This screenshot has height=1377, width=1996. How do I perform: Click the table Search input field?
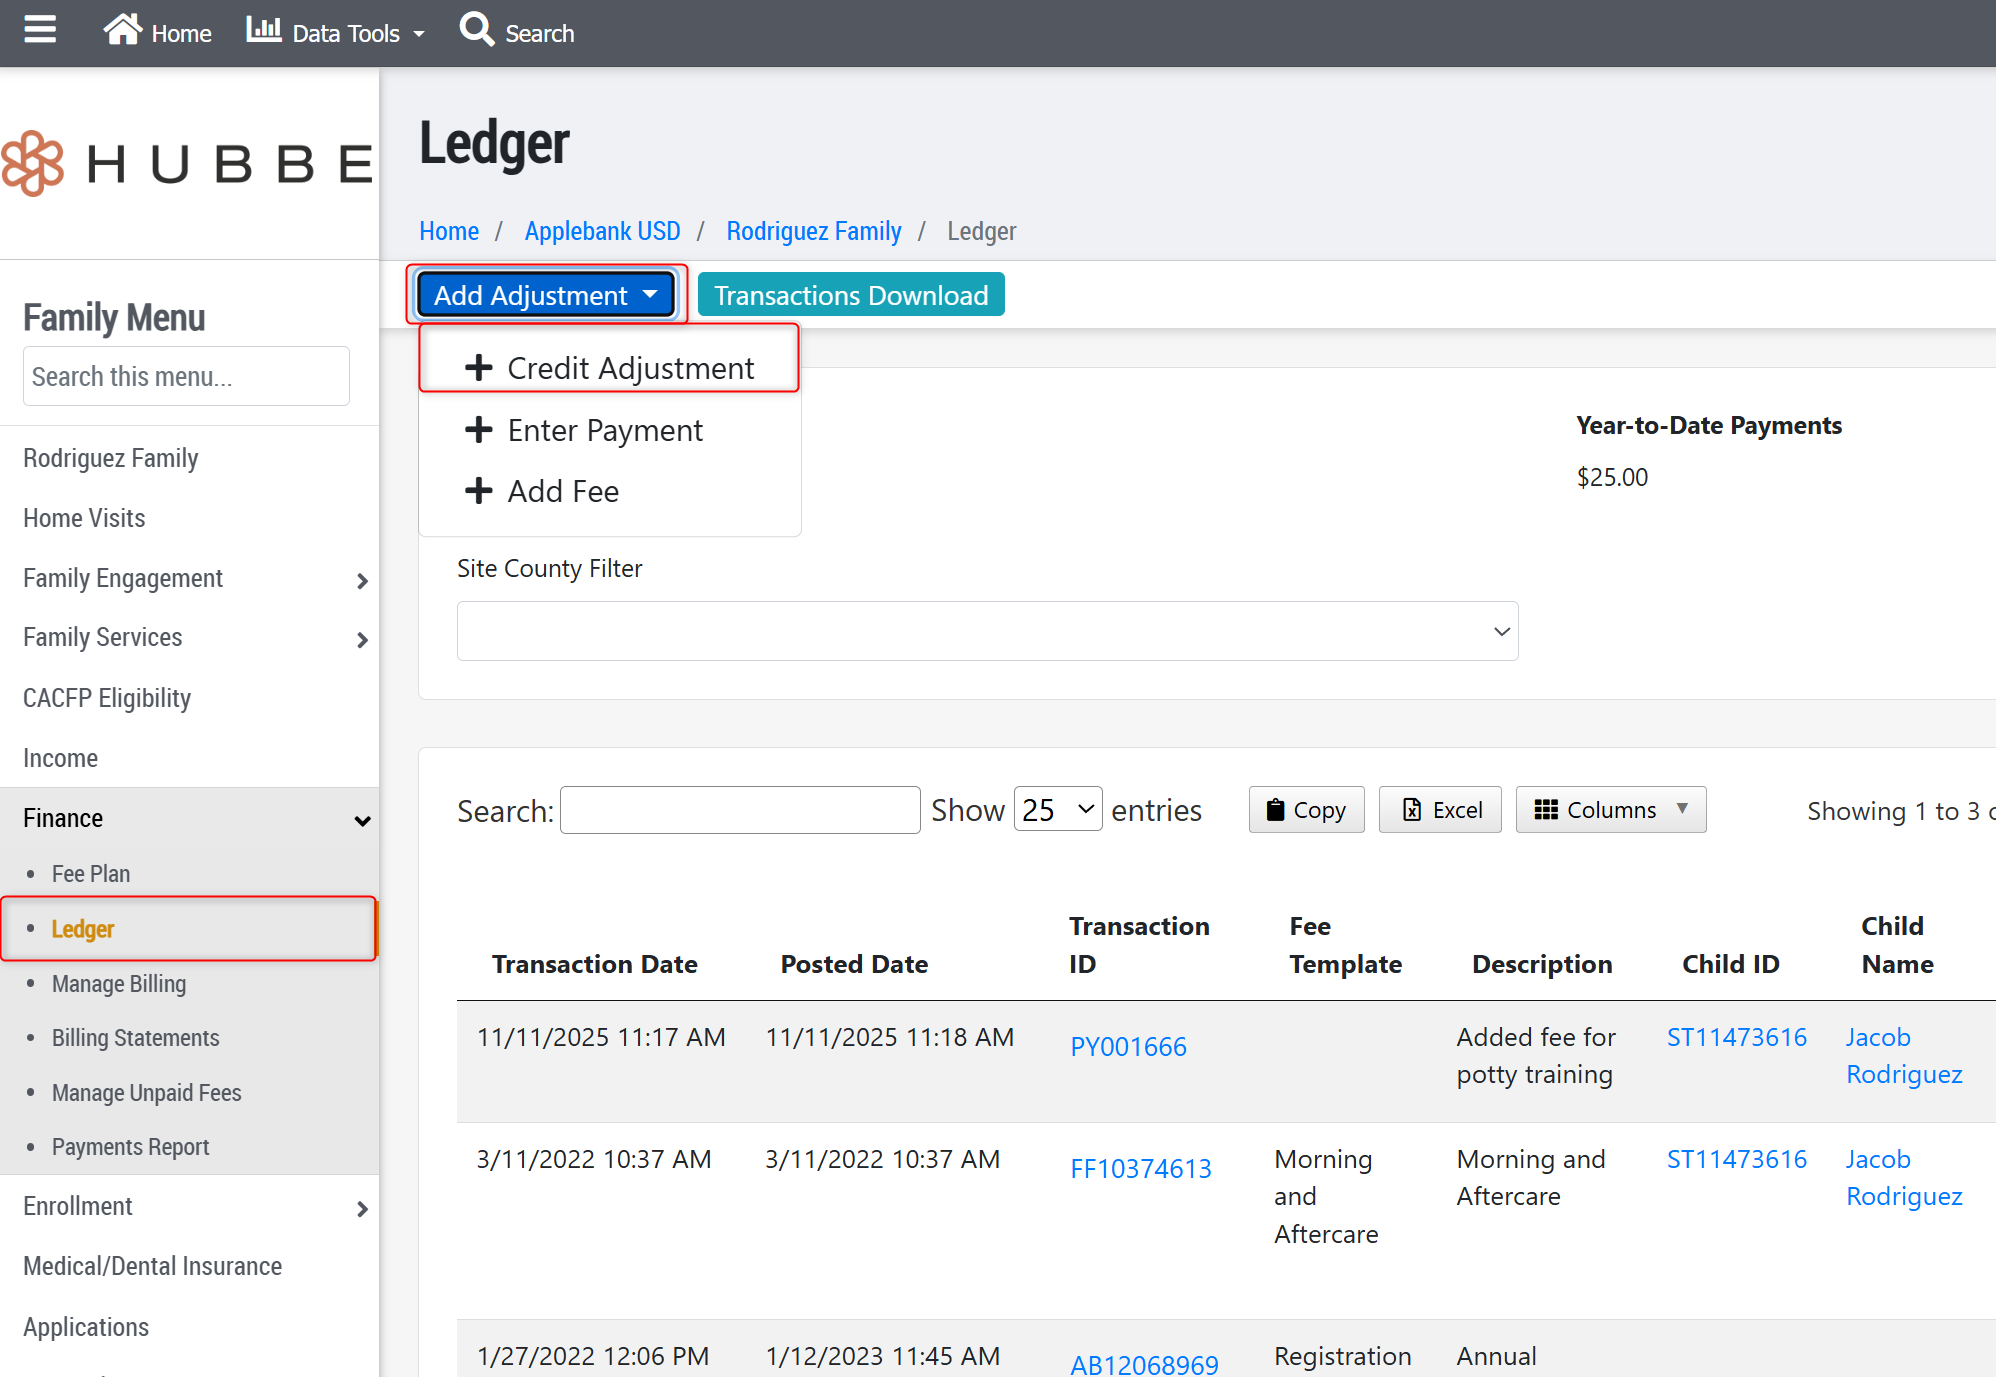click(740, 810)
